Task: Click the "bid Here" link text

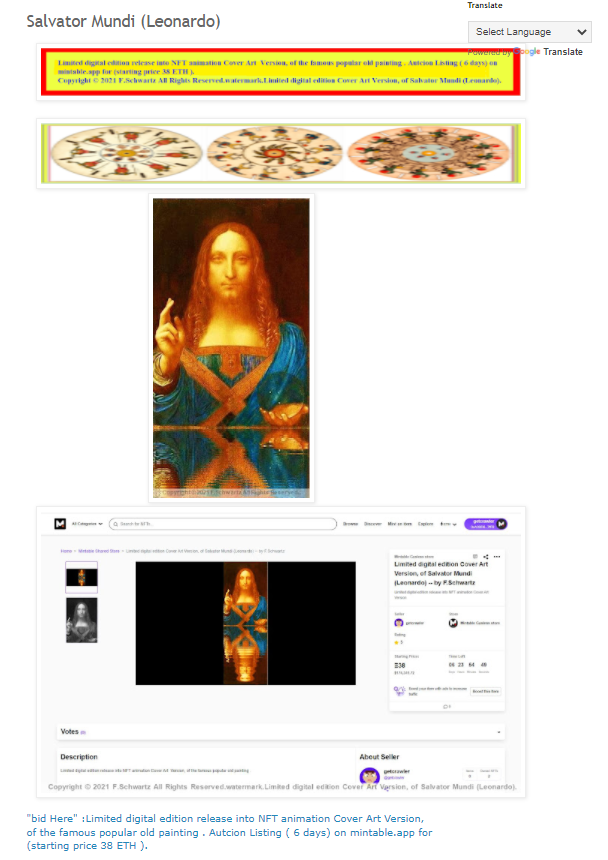Action: coord(49,818)
